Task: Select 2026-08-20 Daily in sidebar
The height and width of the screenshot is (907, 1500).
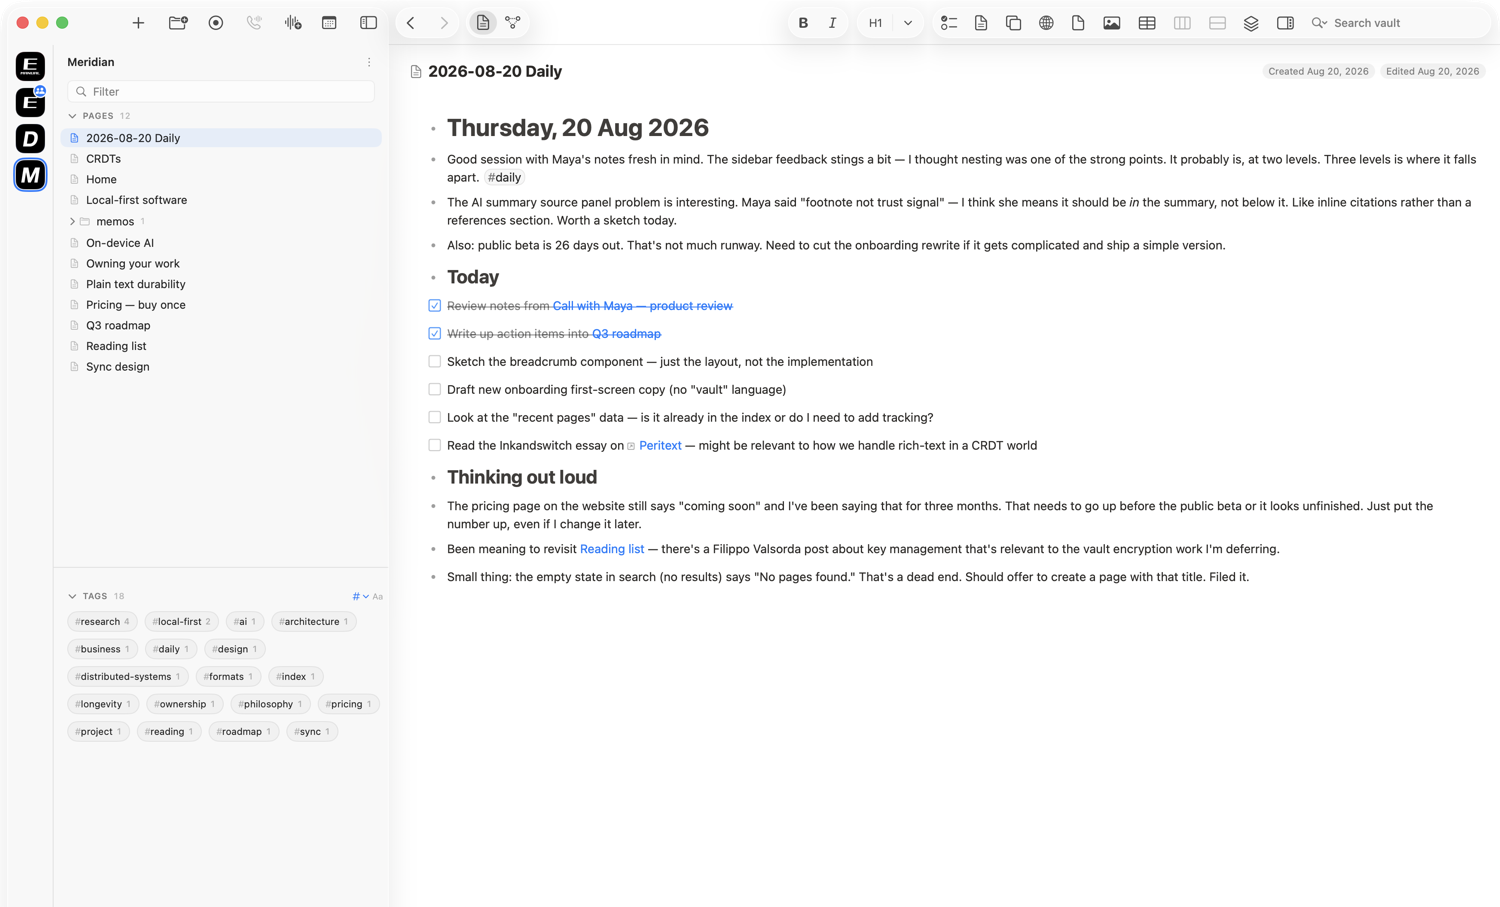Action: (221, 138)
